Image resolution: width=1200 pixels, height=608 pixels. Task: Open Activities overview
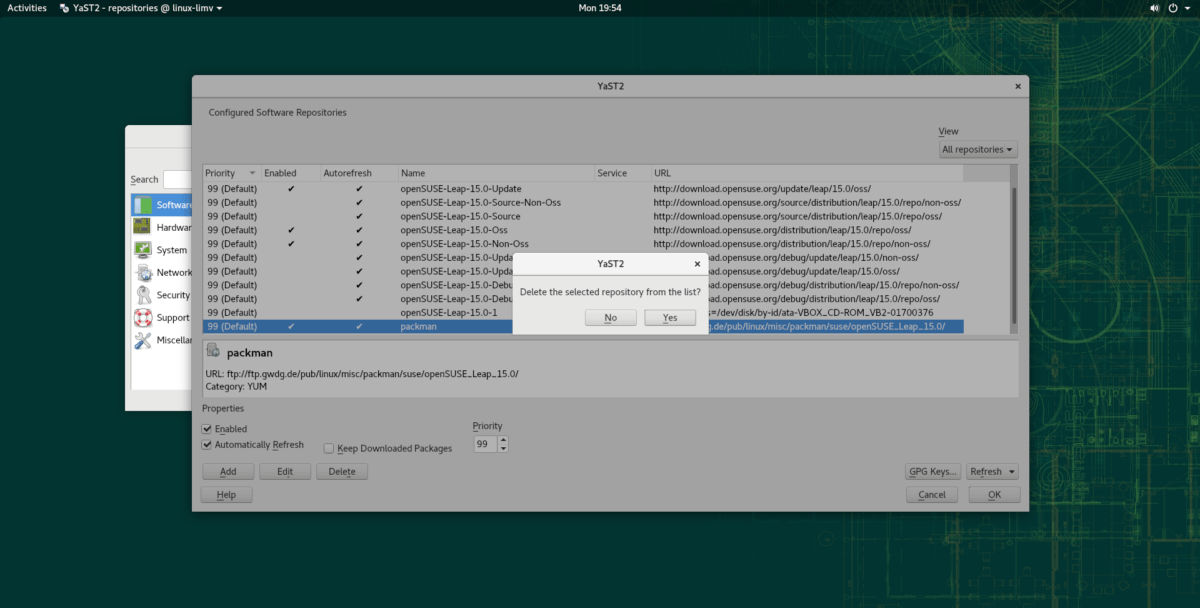[27, 7]
